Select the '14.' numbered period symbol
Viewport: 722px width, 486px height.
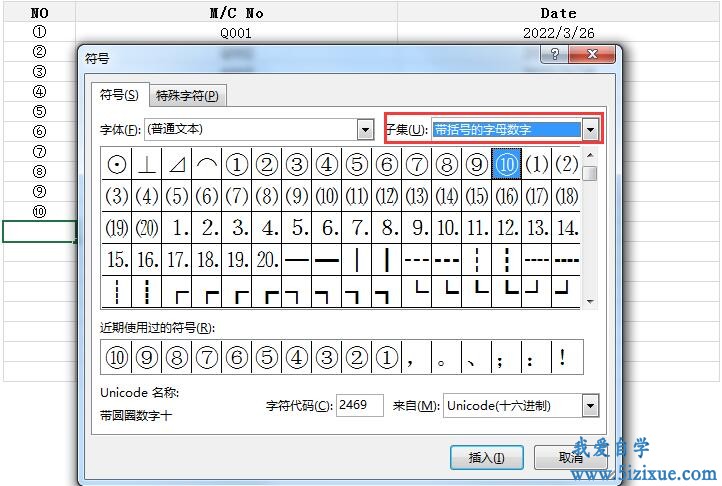point(566,228)
